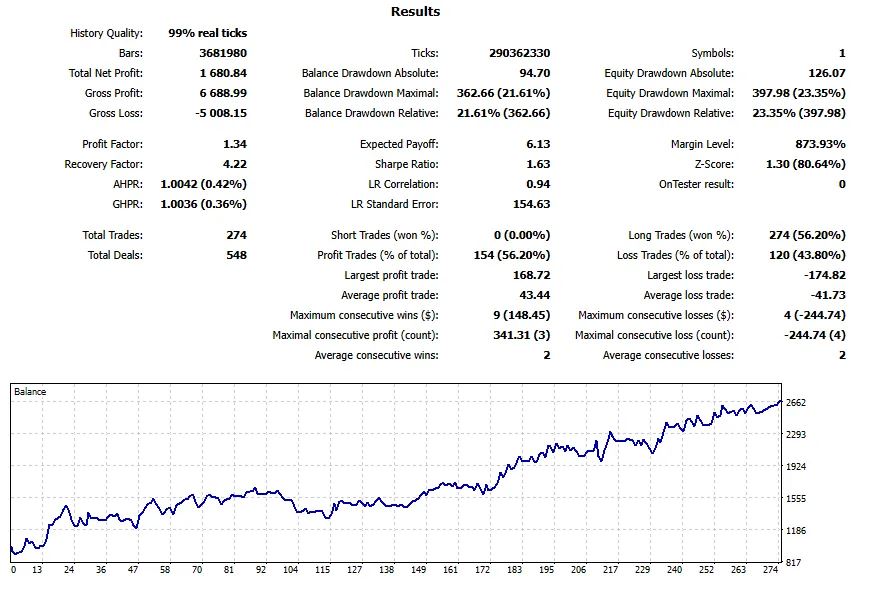The width and height of the screenshot is (884, 591).
Task: Click the "Balance" chart legend label
Action: 30,392
